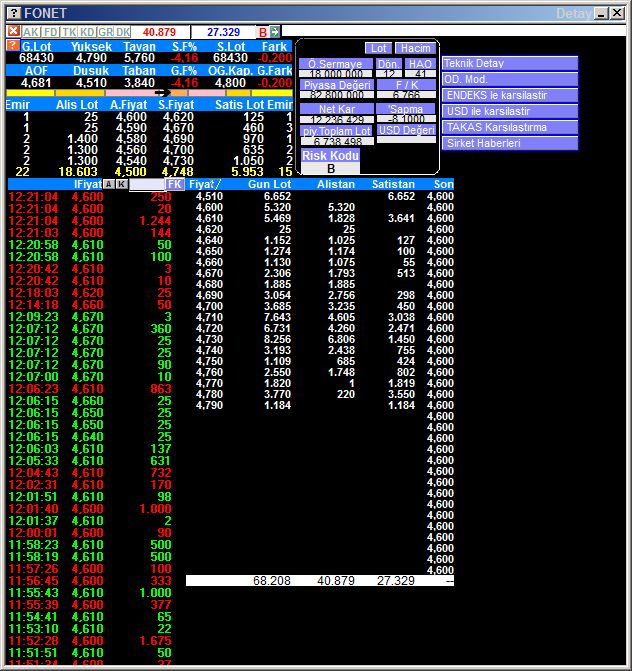Click the Risk Kodu value B
Screen dimensions: 632x671
(330, 169)
